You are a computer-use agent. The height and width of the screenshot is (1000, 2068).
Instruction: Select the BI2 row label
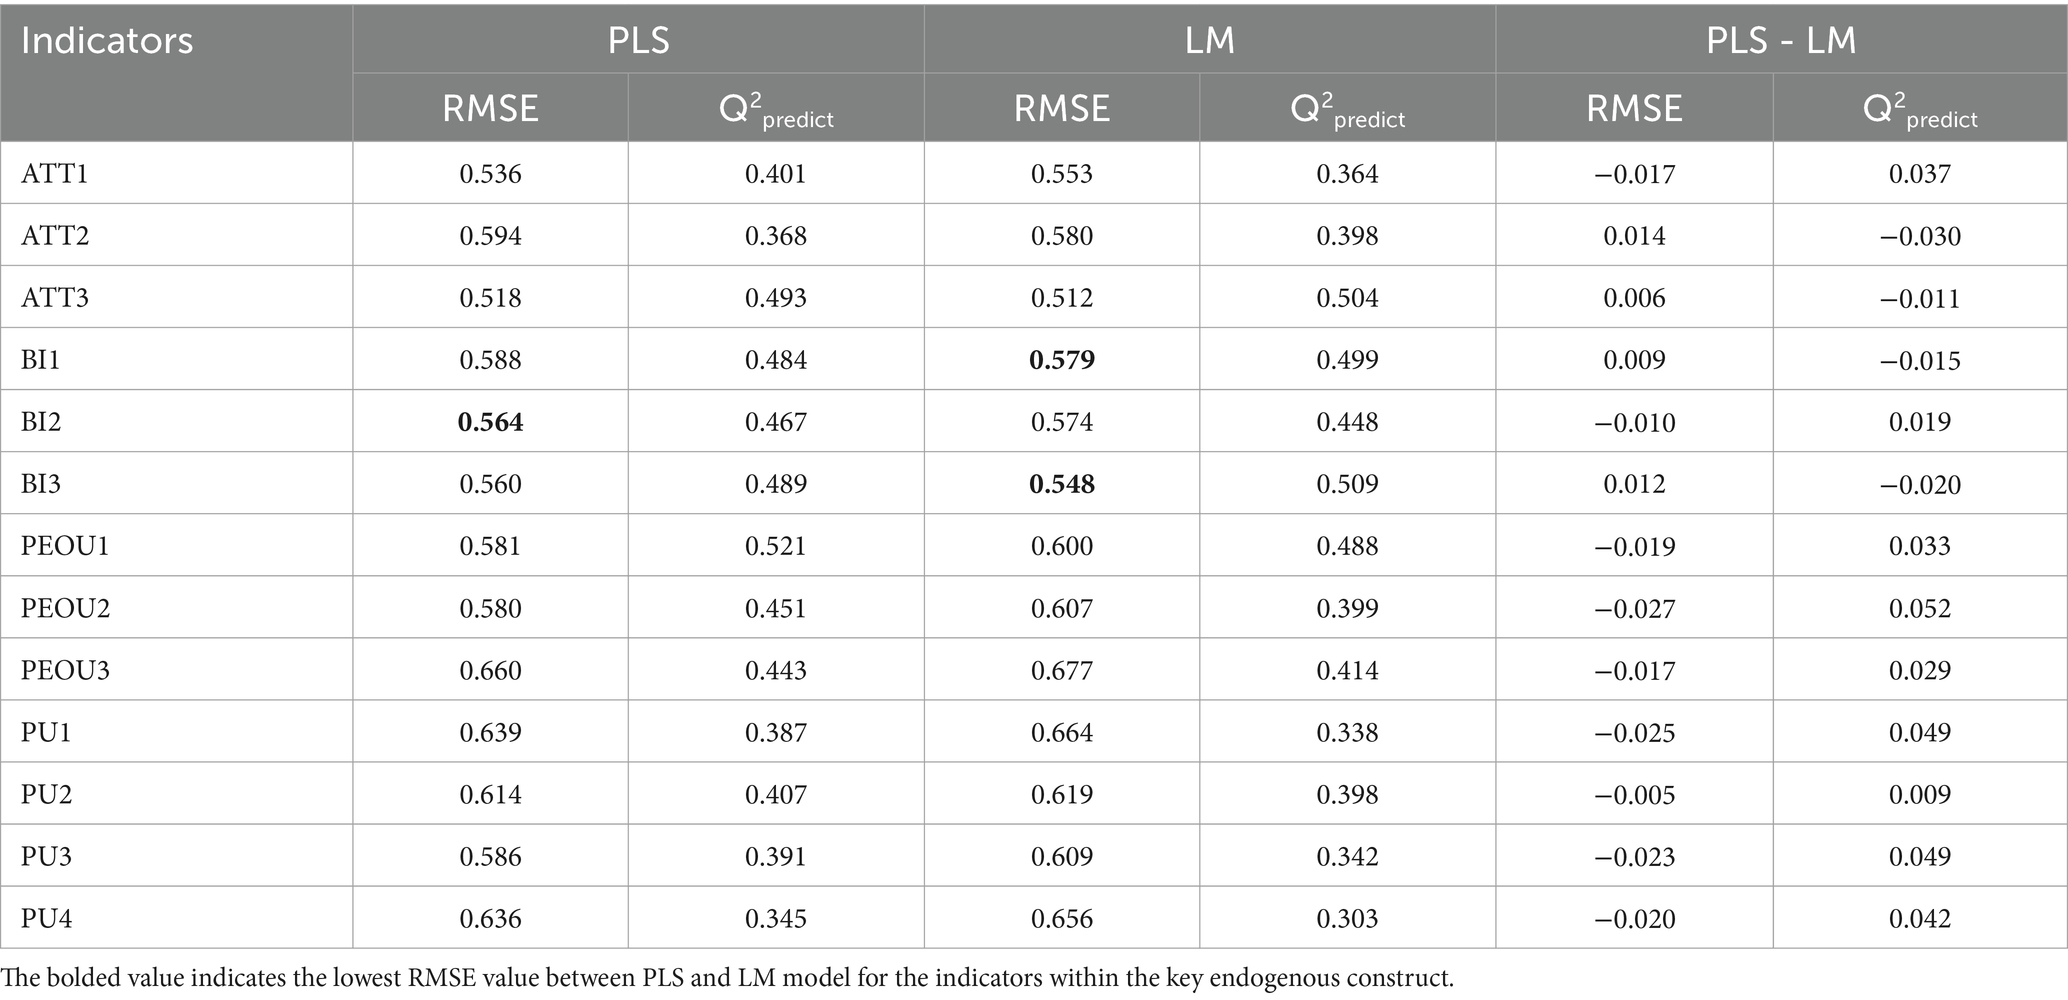pyautogui.click(x=41, y=422)
